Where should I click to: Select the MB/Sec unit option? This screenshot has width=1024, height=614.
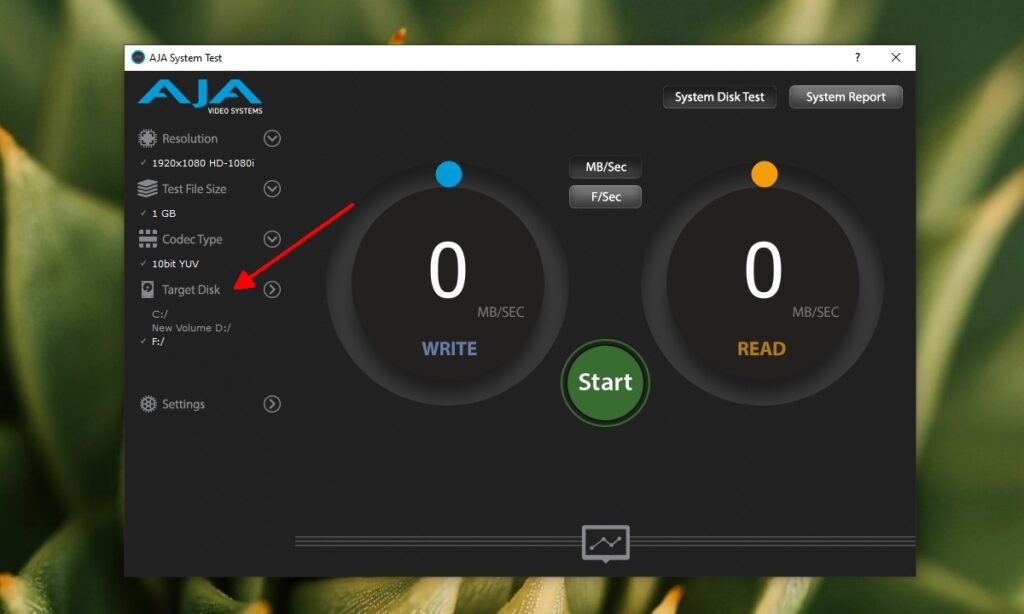click(605, 167)
